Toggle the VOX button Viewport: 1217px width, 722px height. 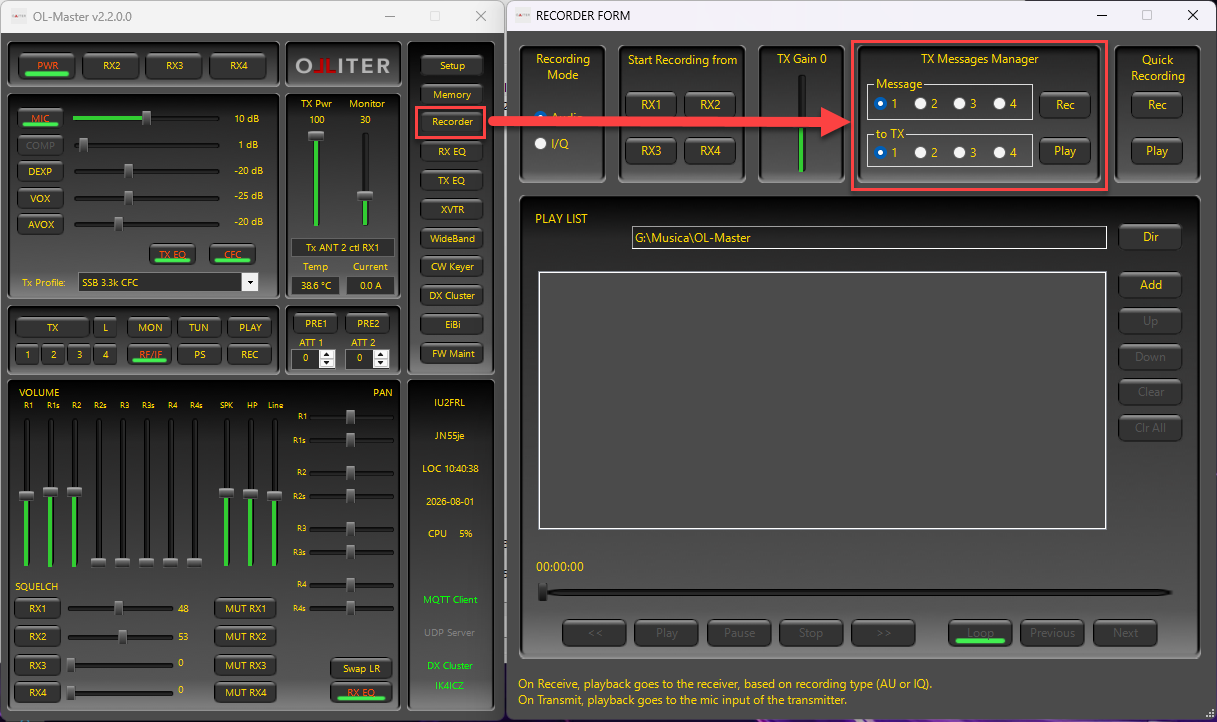40,198
